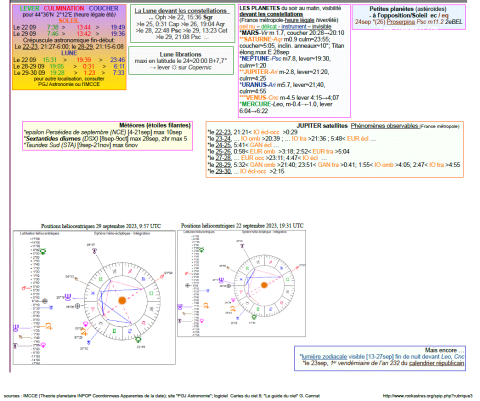Click the 'délicat' visibility legend
Screen dimensions: 480x401
[x=269, y=26]
